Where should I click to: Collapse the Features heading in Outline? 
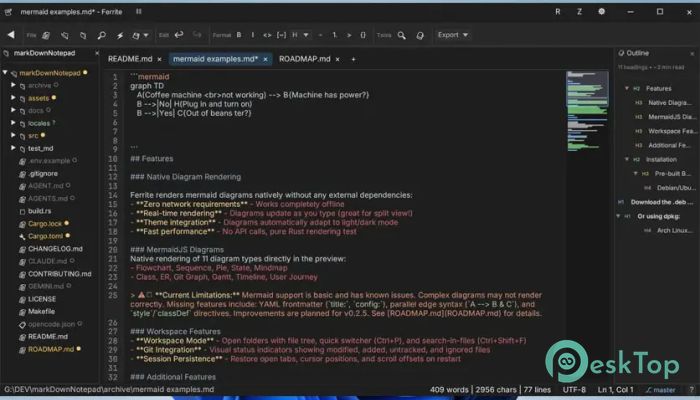click(627, 88)
